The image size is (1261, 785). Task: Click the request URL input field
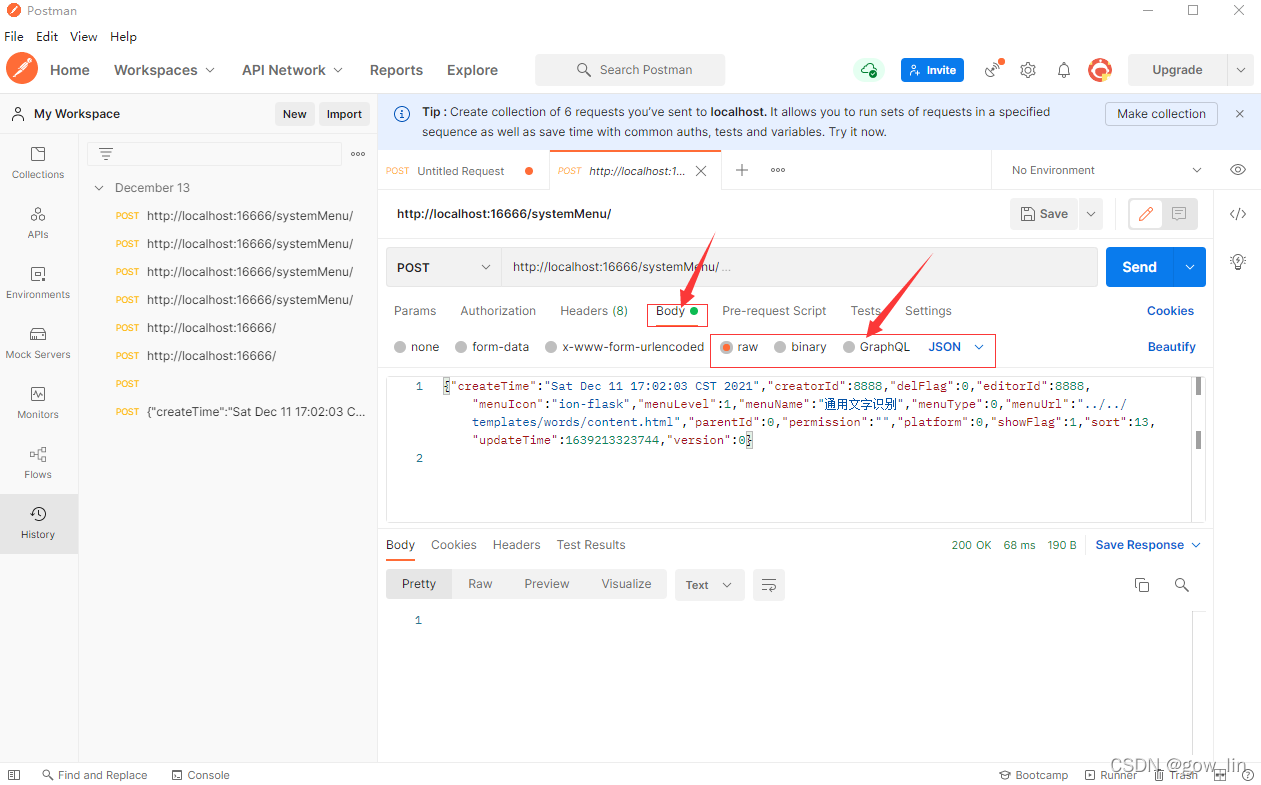pyautogui.click(x=799, y=267)
